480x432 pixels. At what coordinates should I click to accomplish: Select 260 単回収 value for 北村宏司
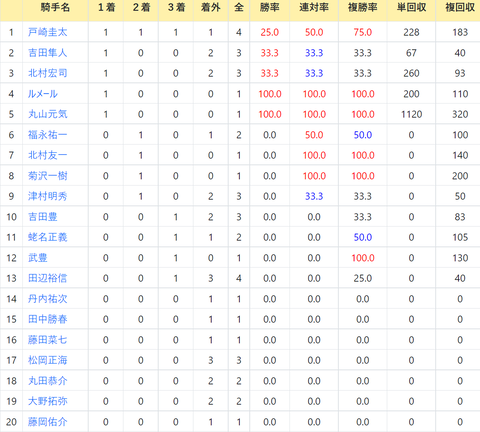411,73
